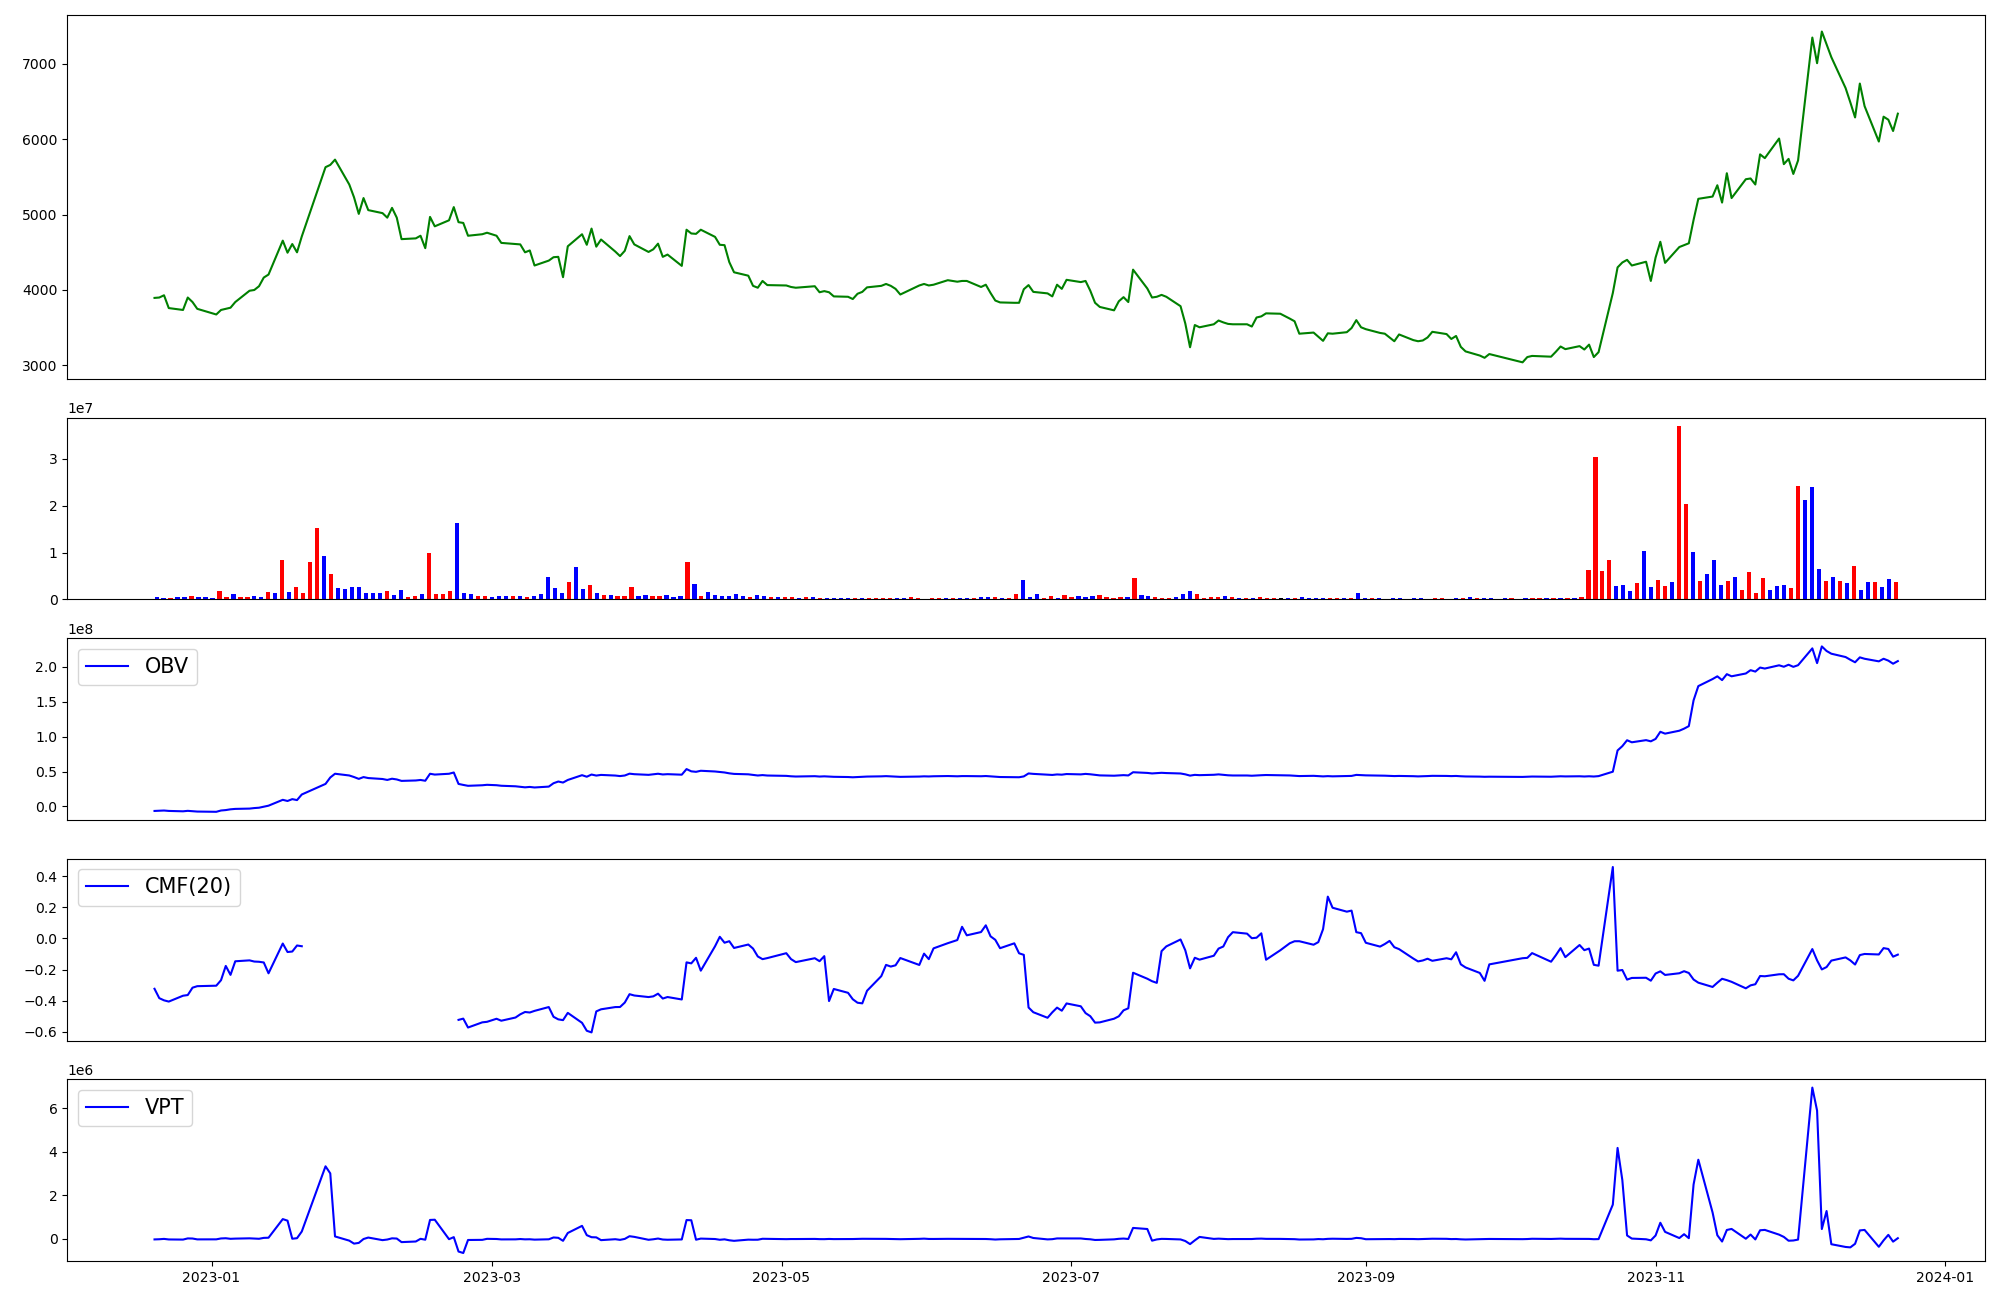This screenshot has height=1300, width=2000.
Task: Click the highest spike of the VPT line
Action: [x=1812, y=1088]
